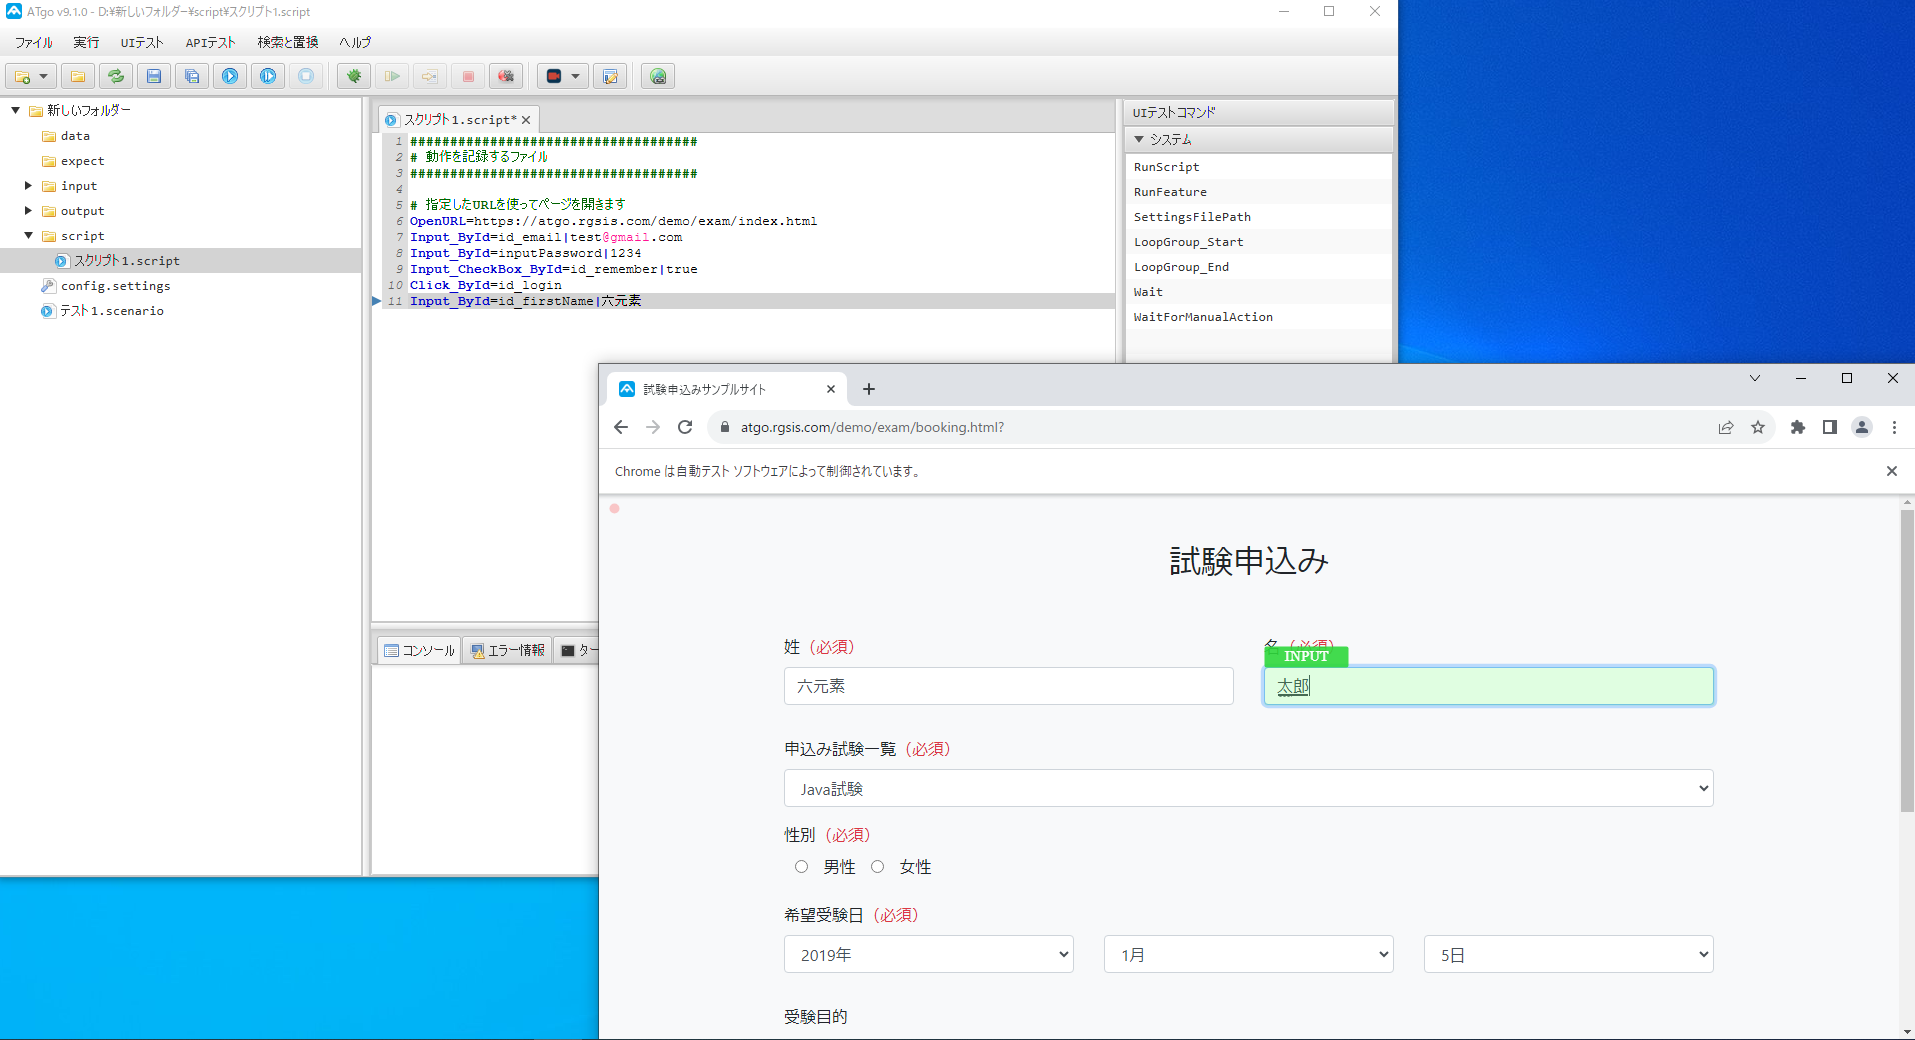The width and height of the screenshot is (1915, 1040).
Task: Switch to the エラー情報 tab
Action: [507, 649]
